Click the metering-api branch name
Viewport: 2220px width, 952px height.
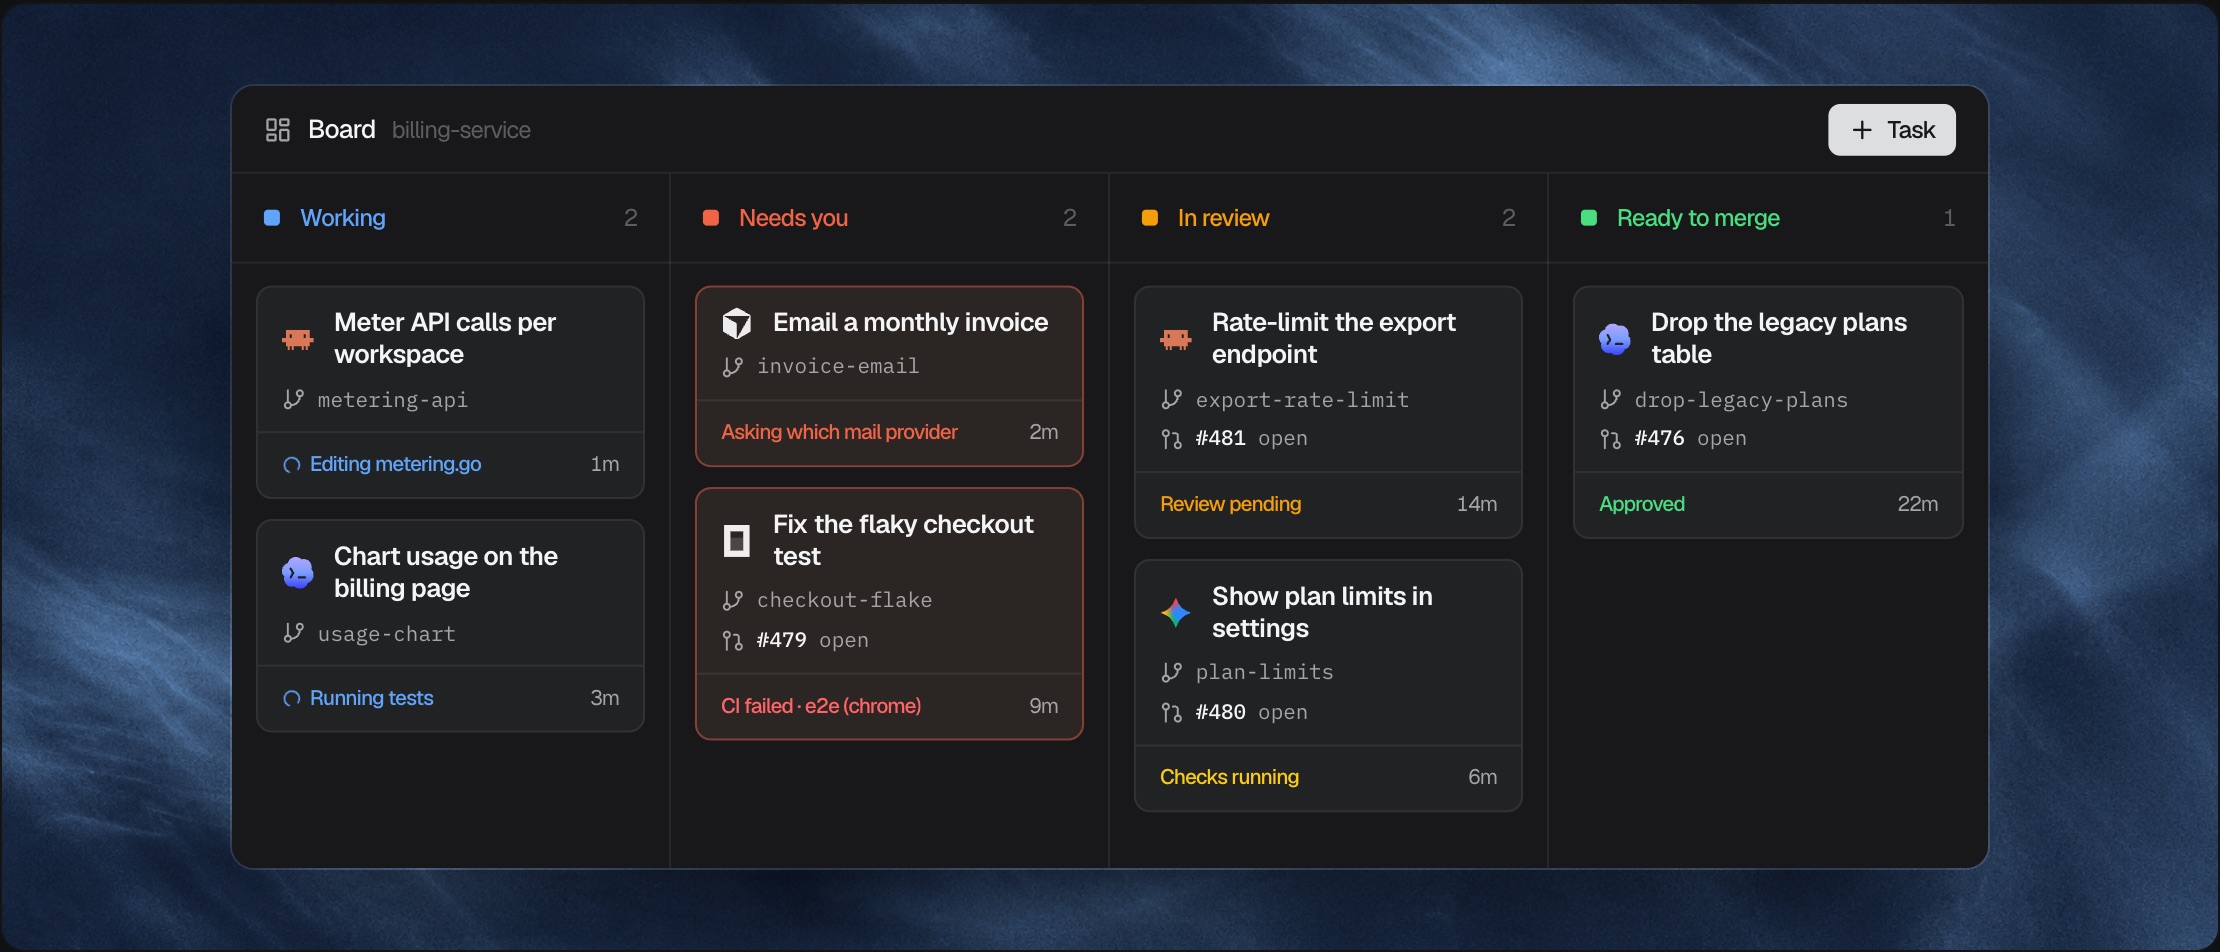click(x=393, y=400)
